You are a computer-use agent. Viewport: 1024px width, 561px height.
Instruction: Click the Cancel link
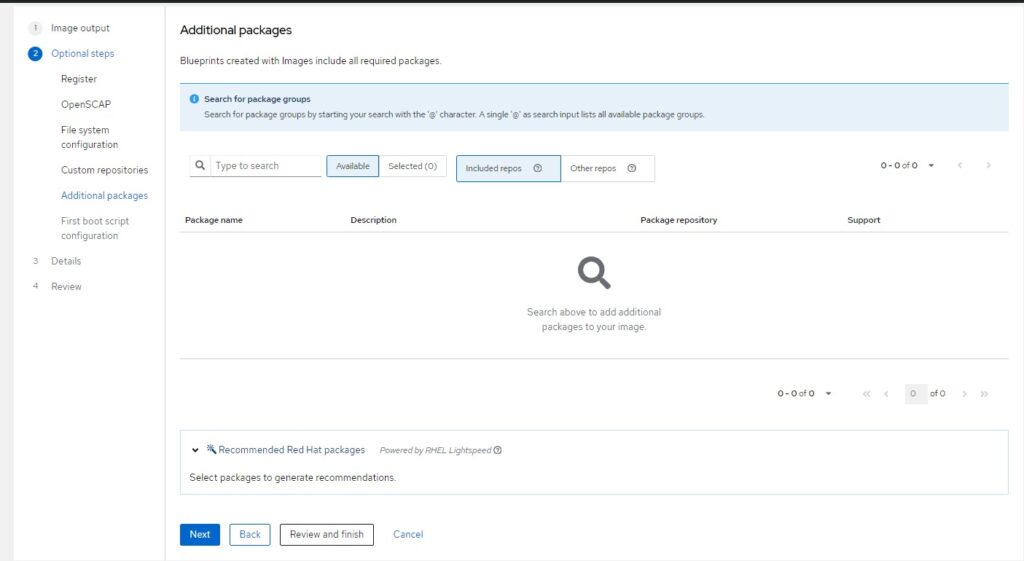pos(408,534)
